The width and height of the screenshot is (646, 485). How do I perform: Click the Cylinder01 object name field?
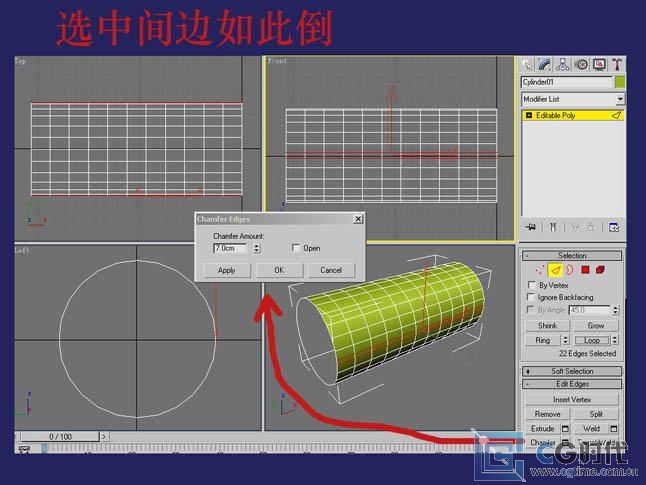[x=567, y=82]
